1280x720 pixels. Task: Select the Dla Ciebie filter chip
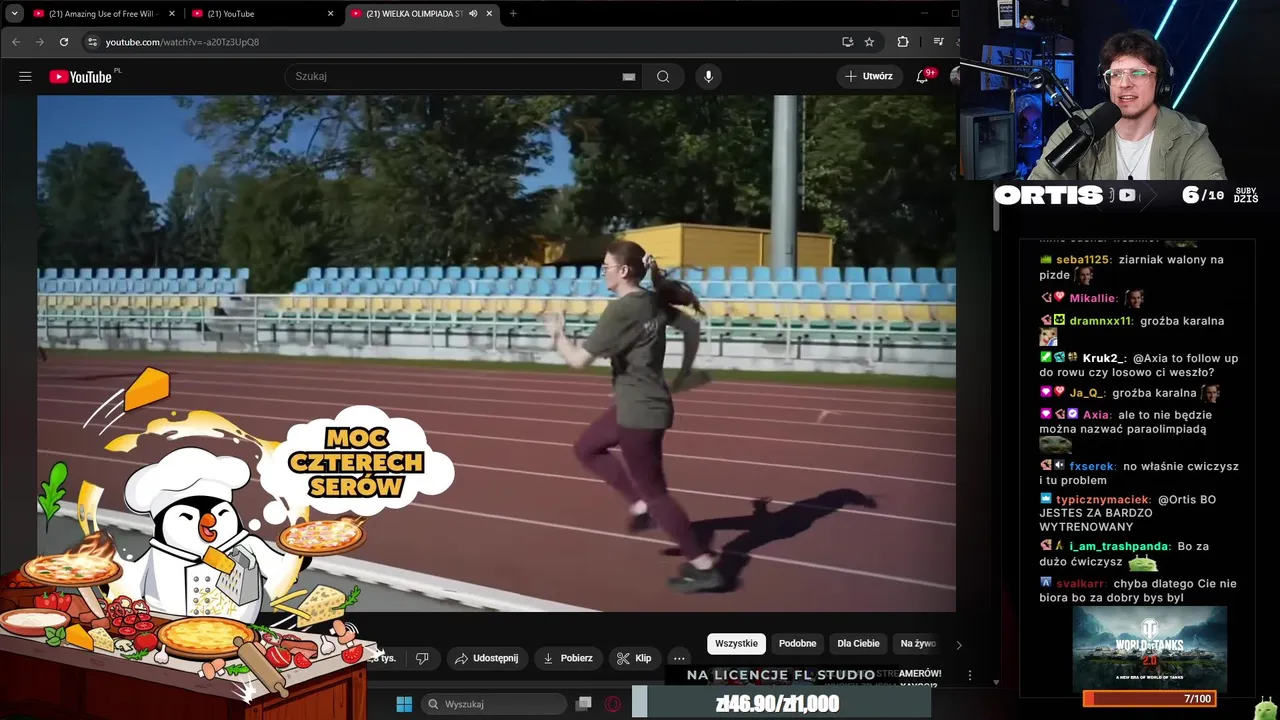858,644
